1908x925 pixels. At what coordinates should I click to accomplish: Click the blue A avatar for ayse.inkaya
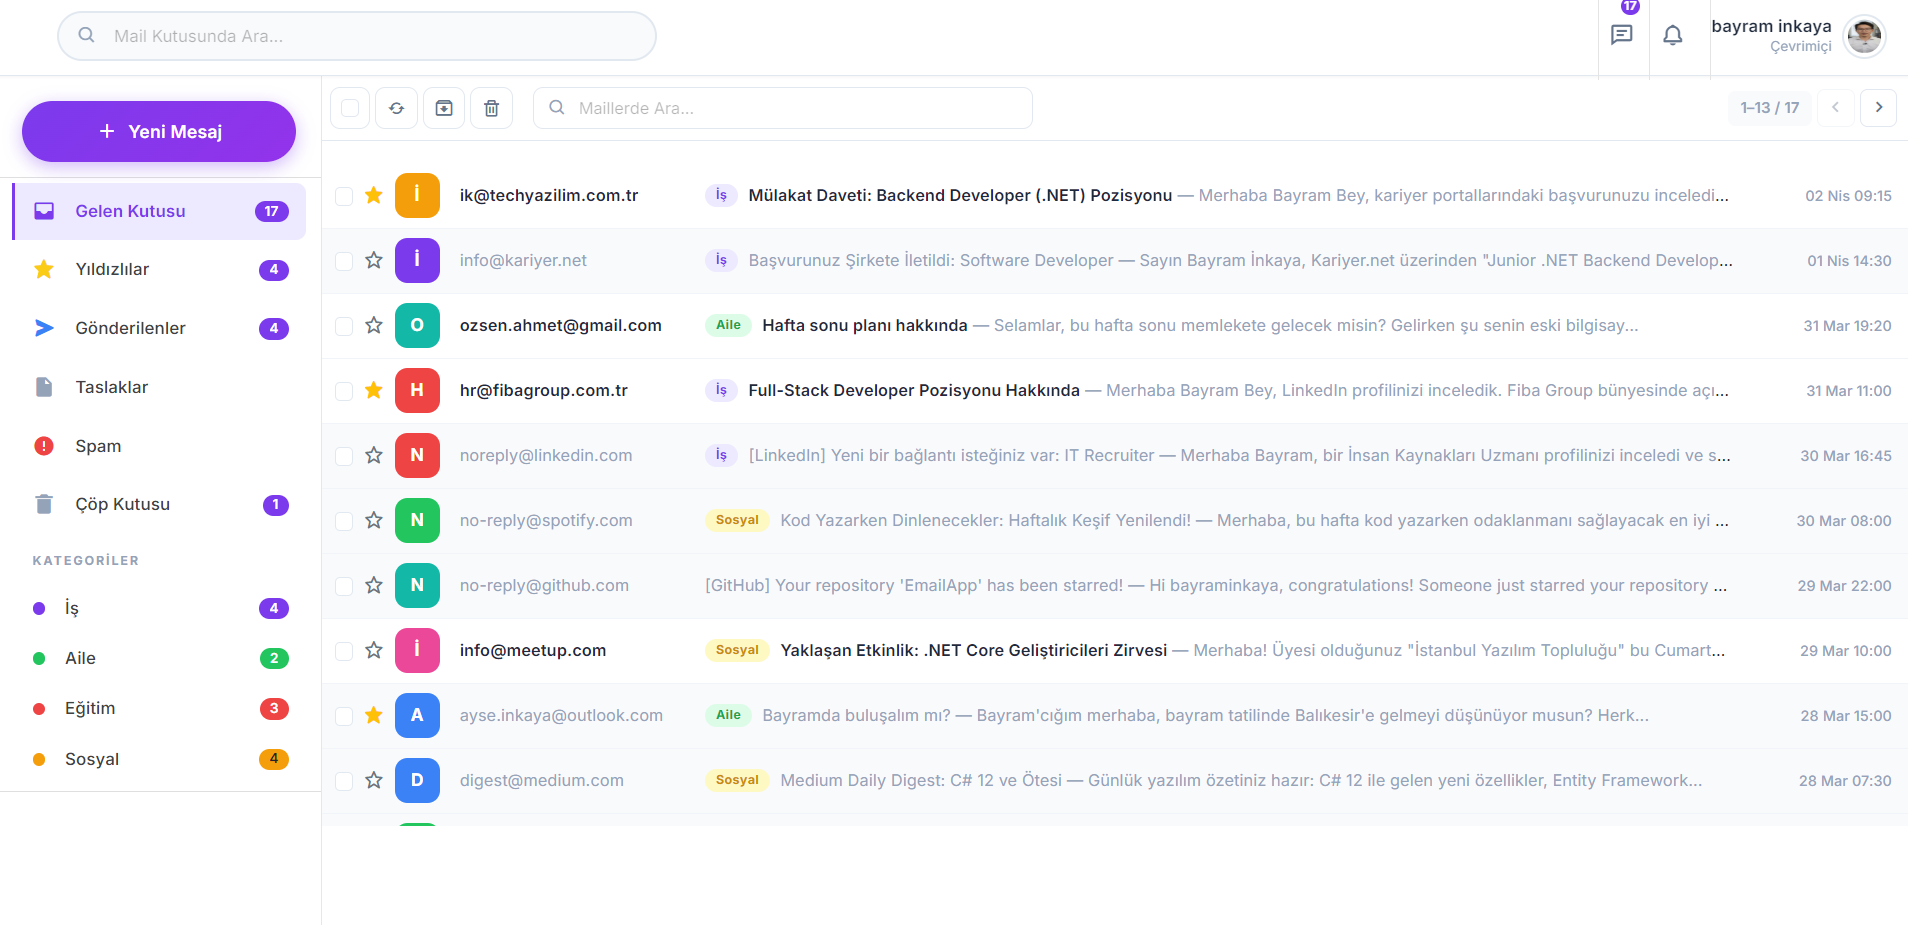tap(417, 715)
